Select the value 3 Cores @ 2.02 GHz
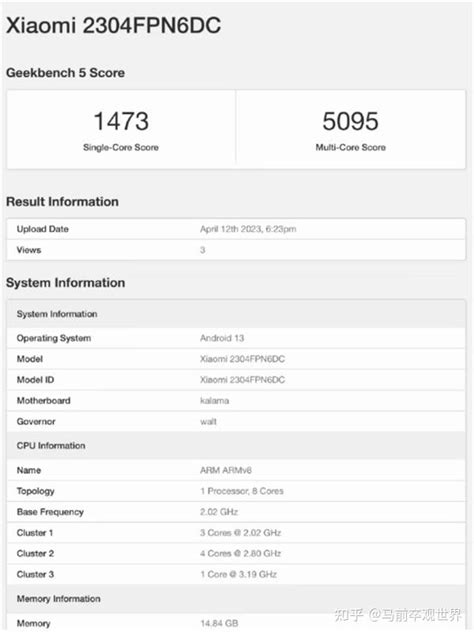Image resolution: width=474 pixels, height=635 pixels. 240,533
